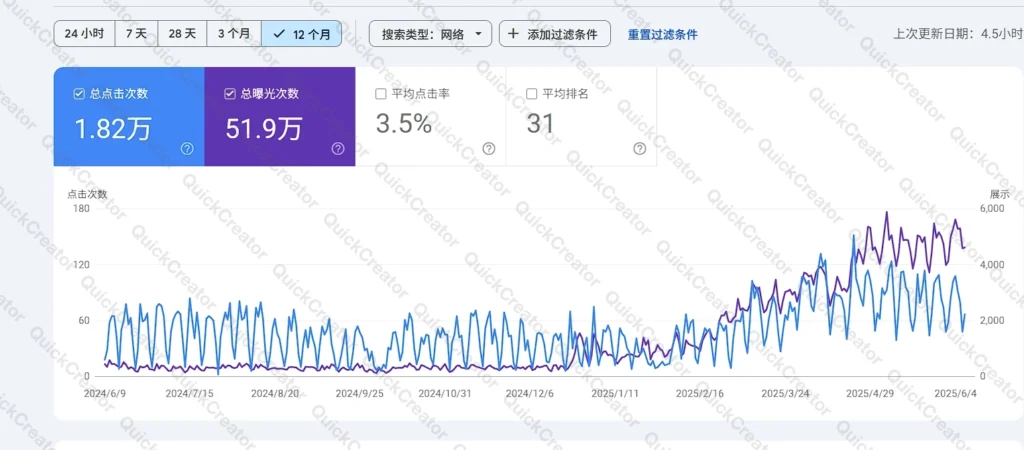1024x450 pixels.
Task: Click the 51.9万 impressions value
Action: coord(264,129)
